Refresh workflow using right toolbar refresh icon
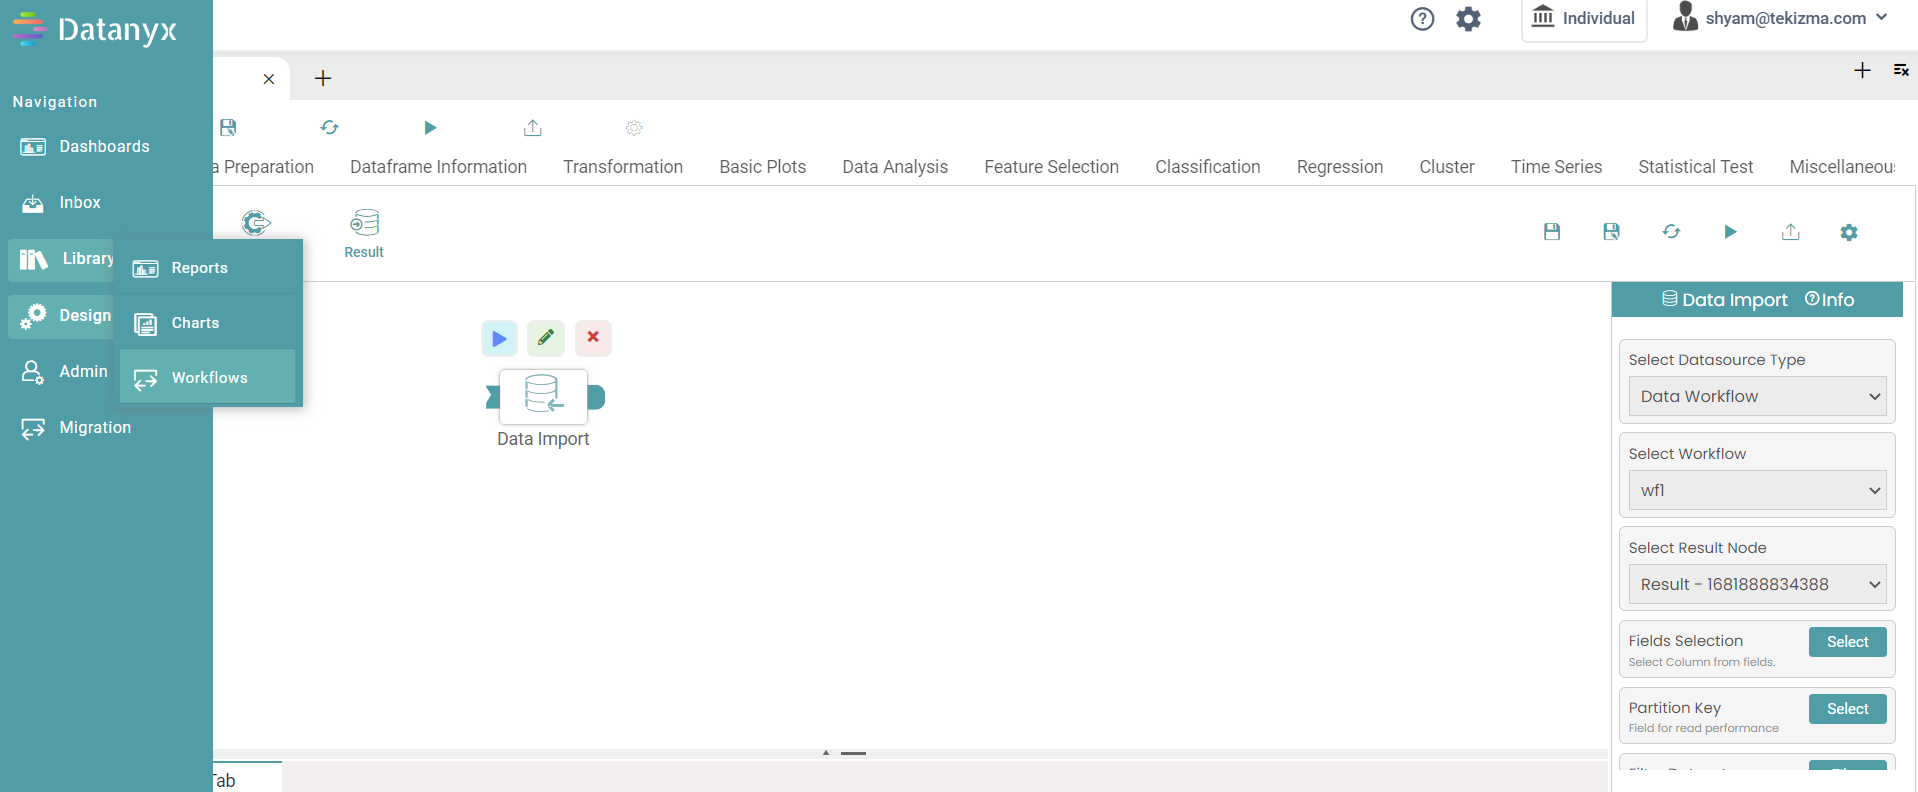This screenshot has width=1918, height=792. 1671,232
